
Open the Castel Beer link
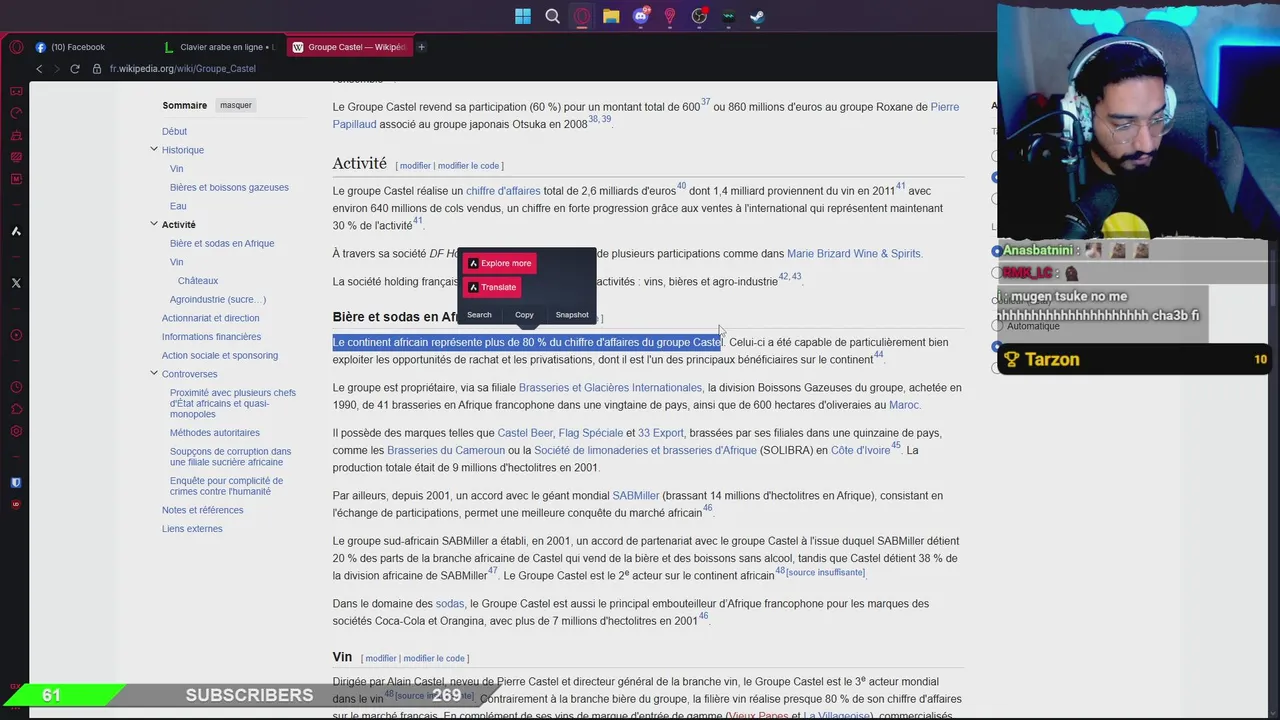pyautogui.click(x=525, y=433)
